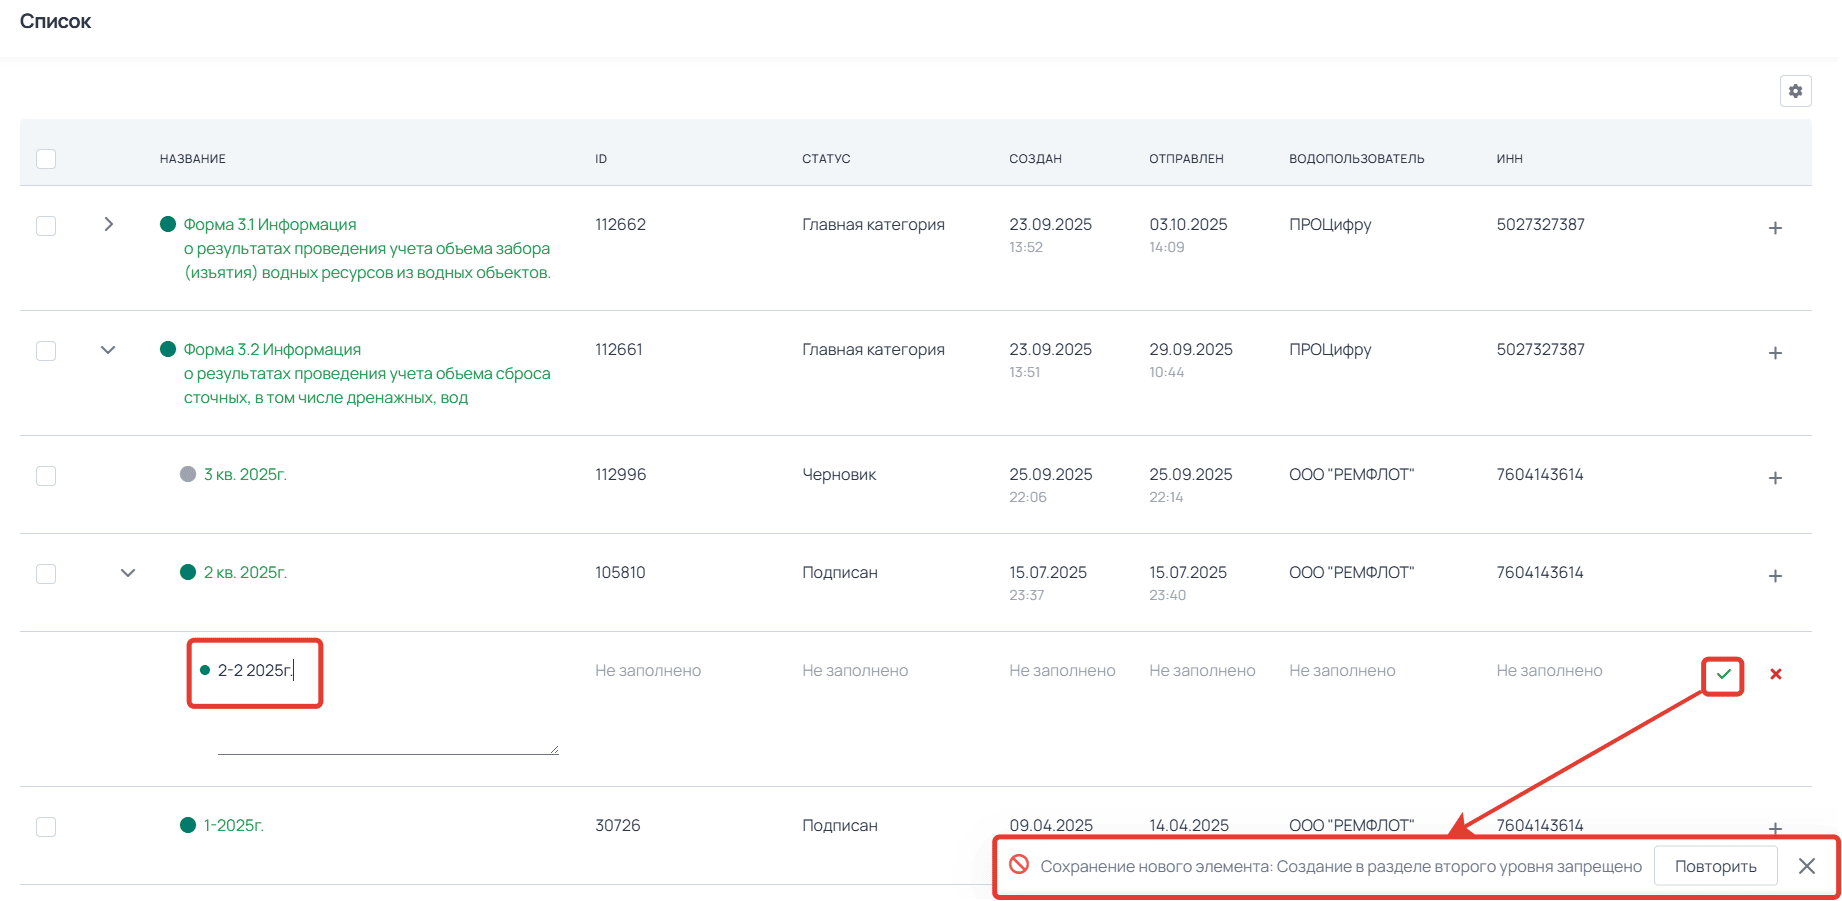The image size is (1842, 901).
Task: Click plus icon in Форма 3.2 row
Action: click(1775, 353)
